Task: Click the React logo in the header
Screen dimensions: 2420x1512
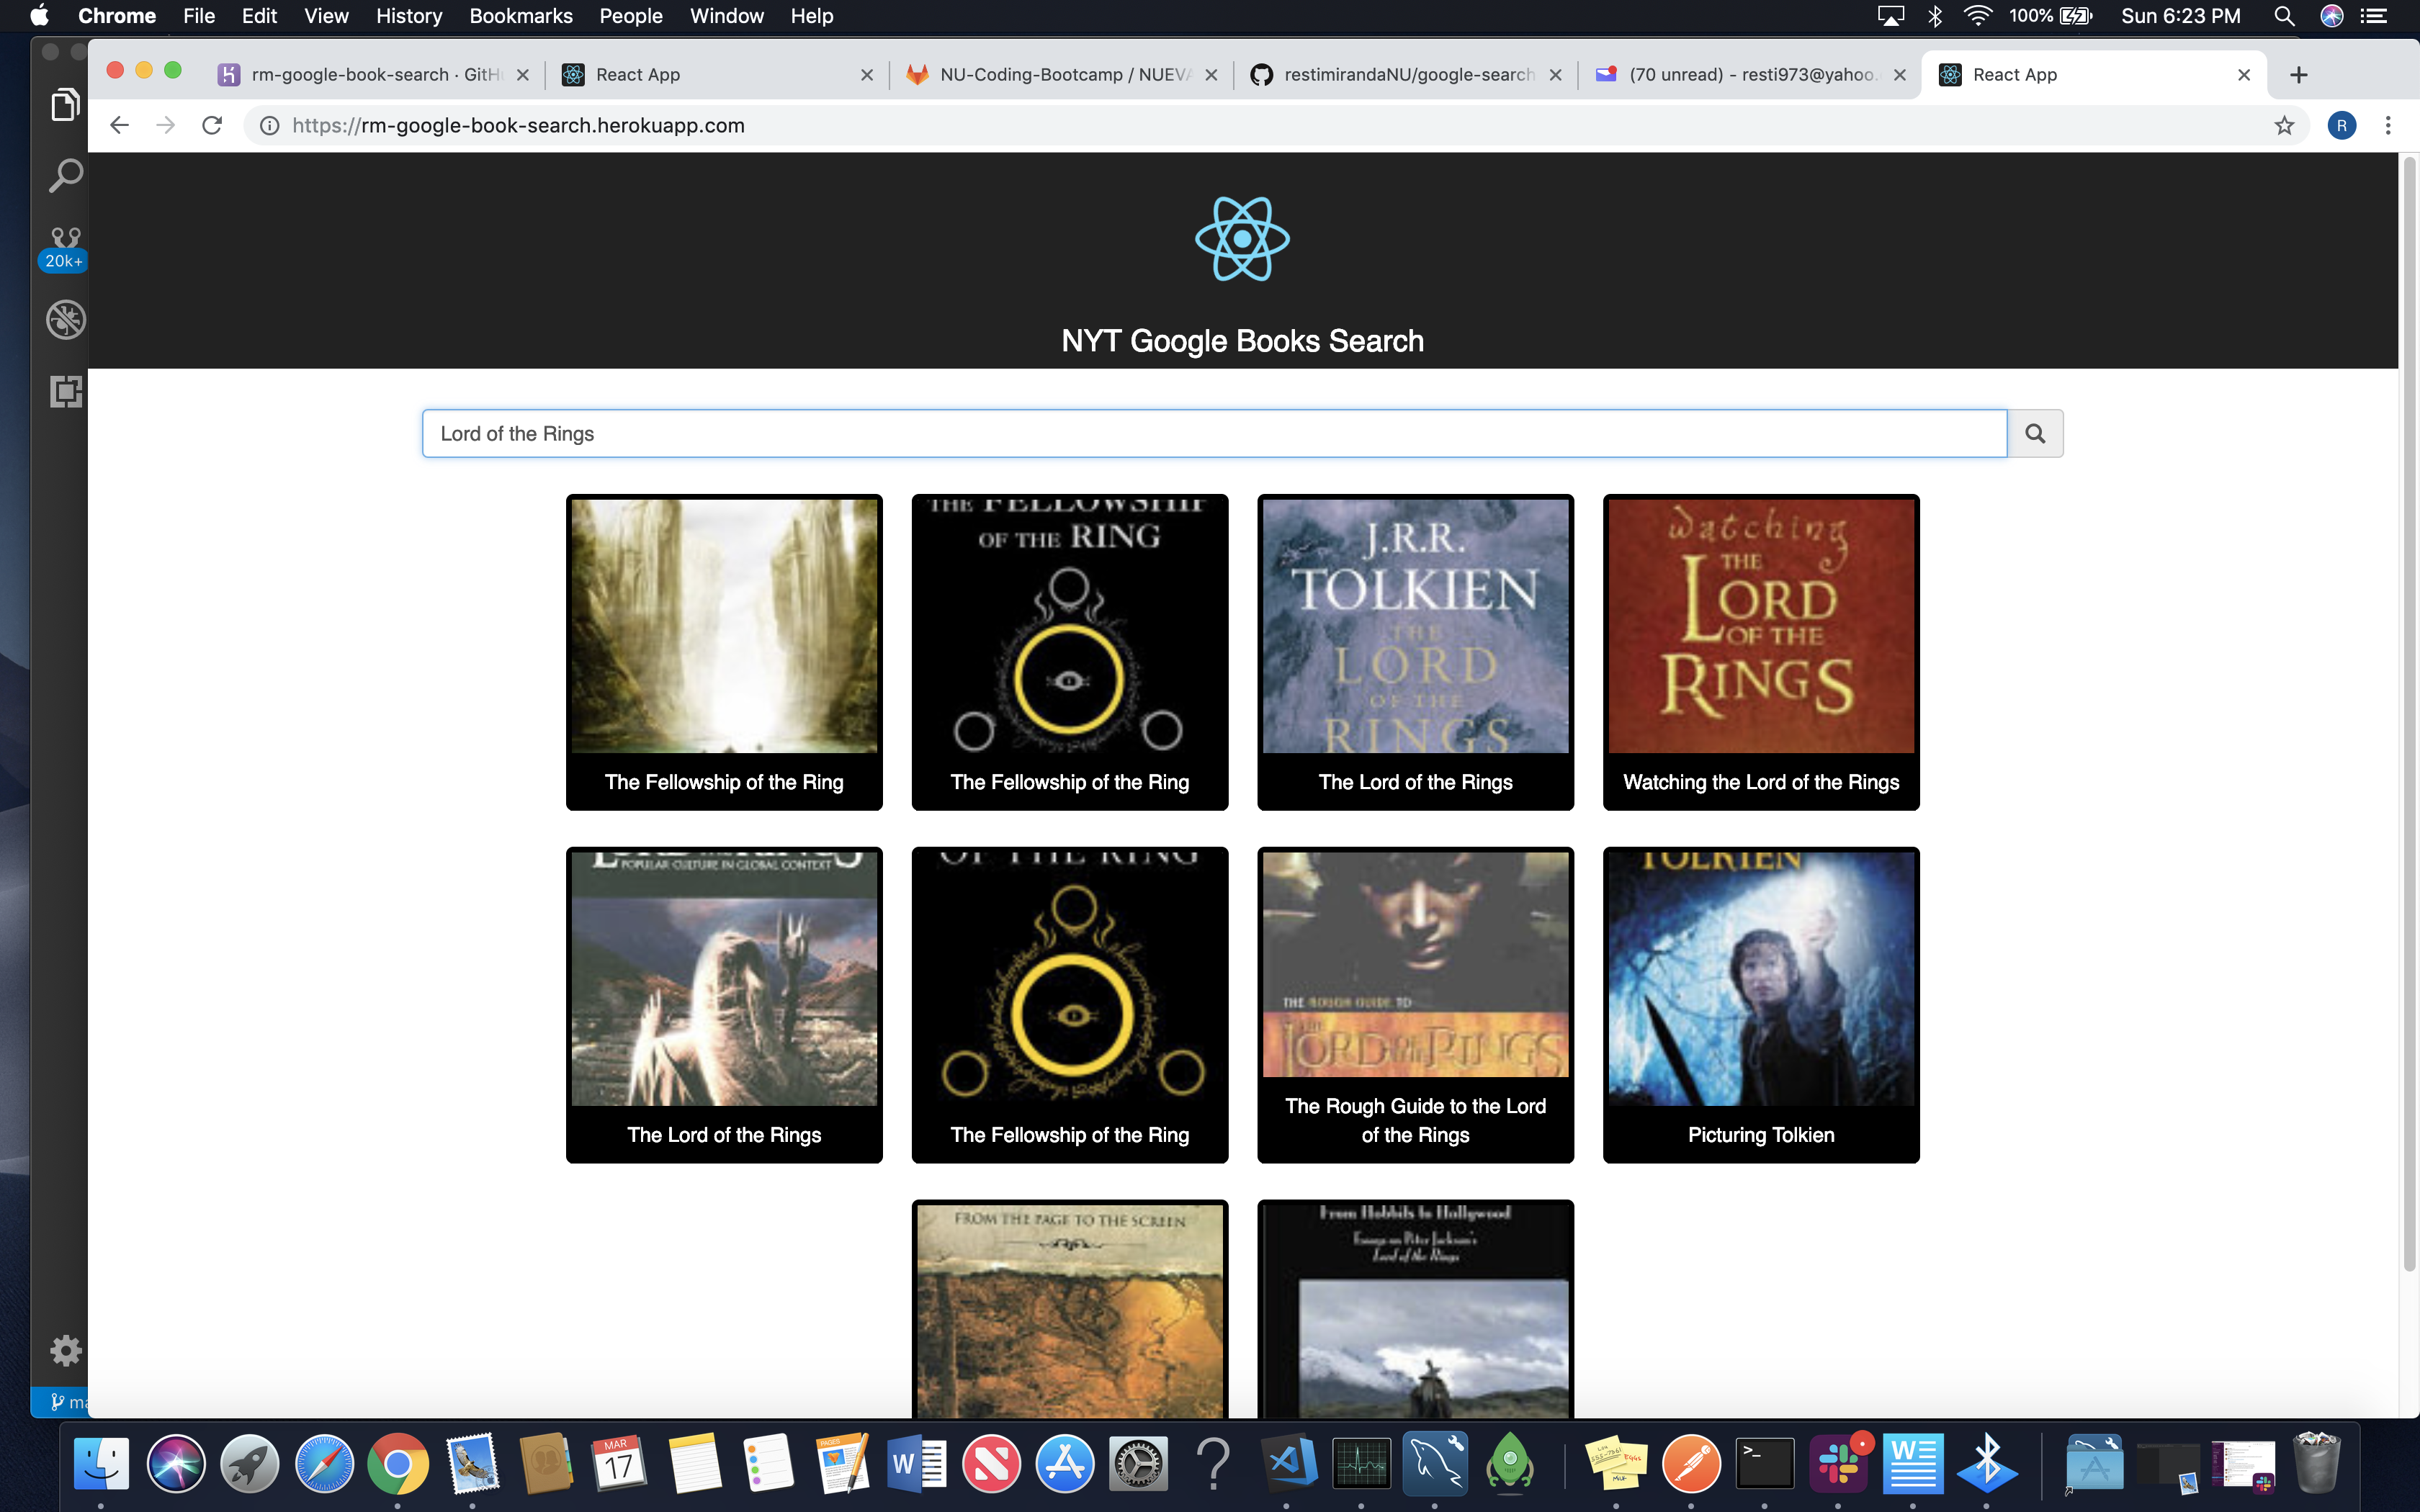Action: point(1242,239)
